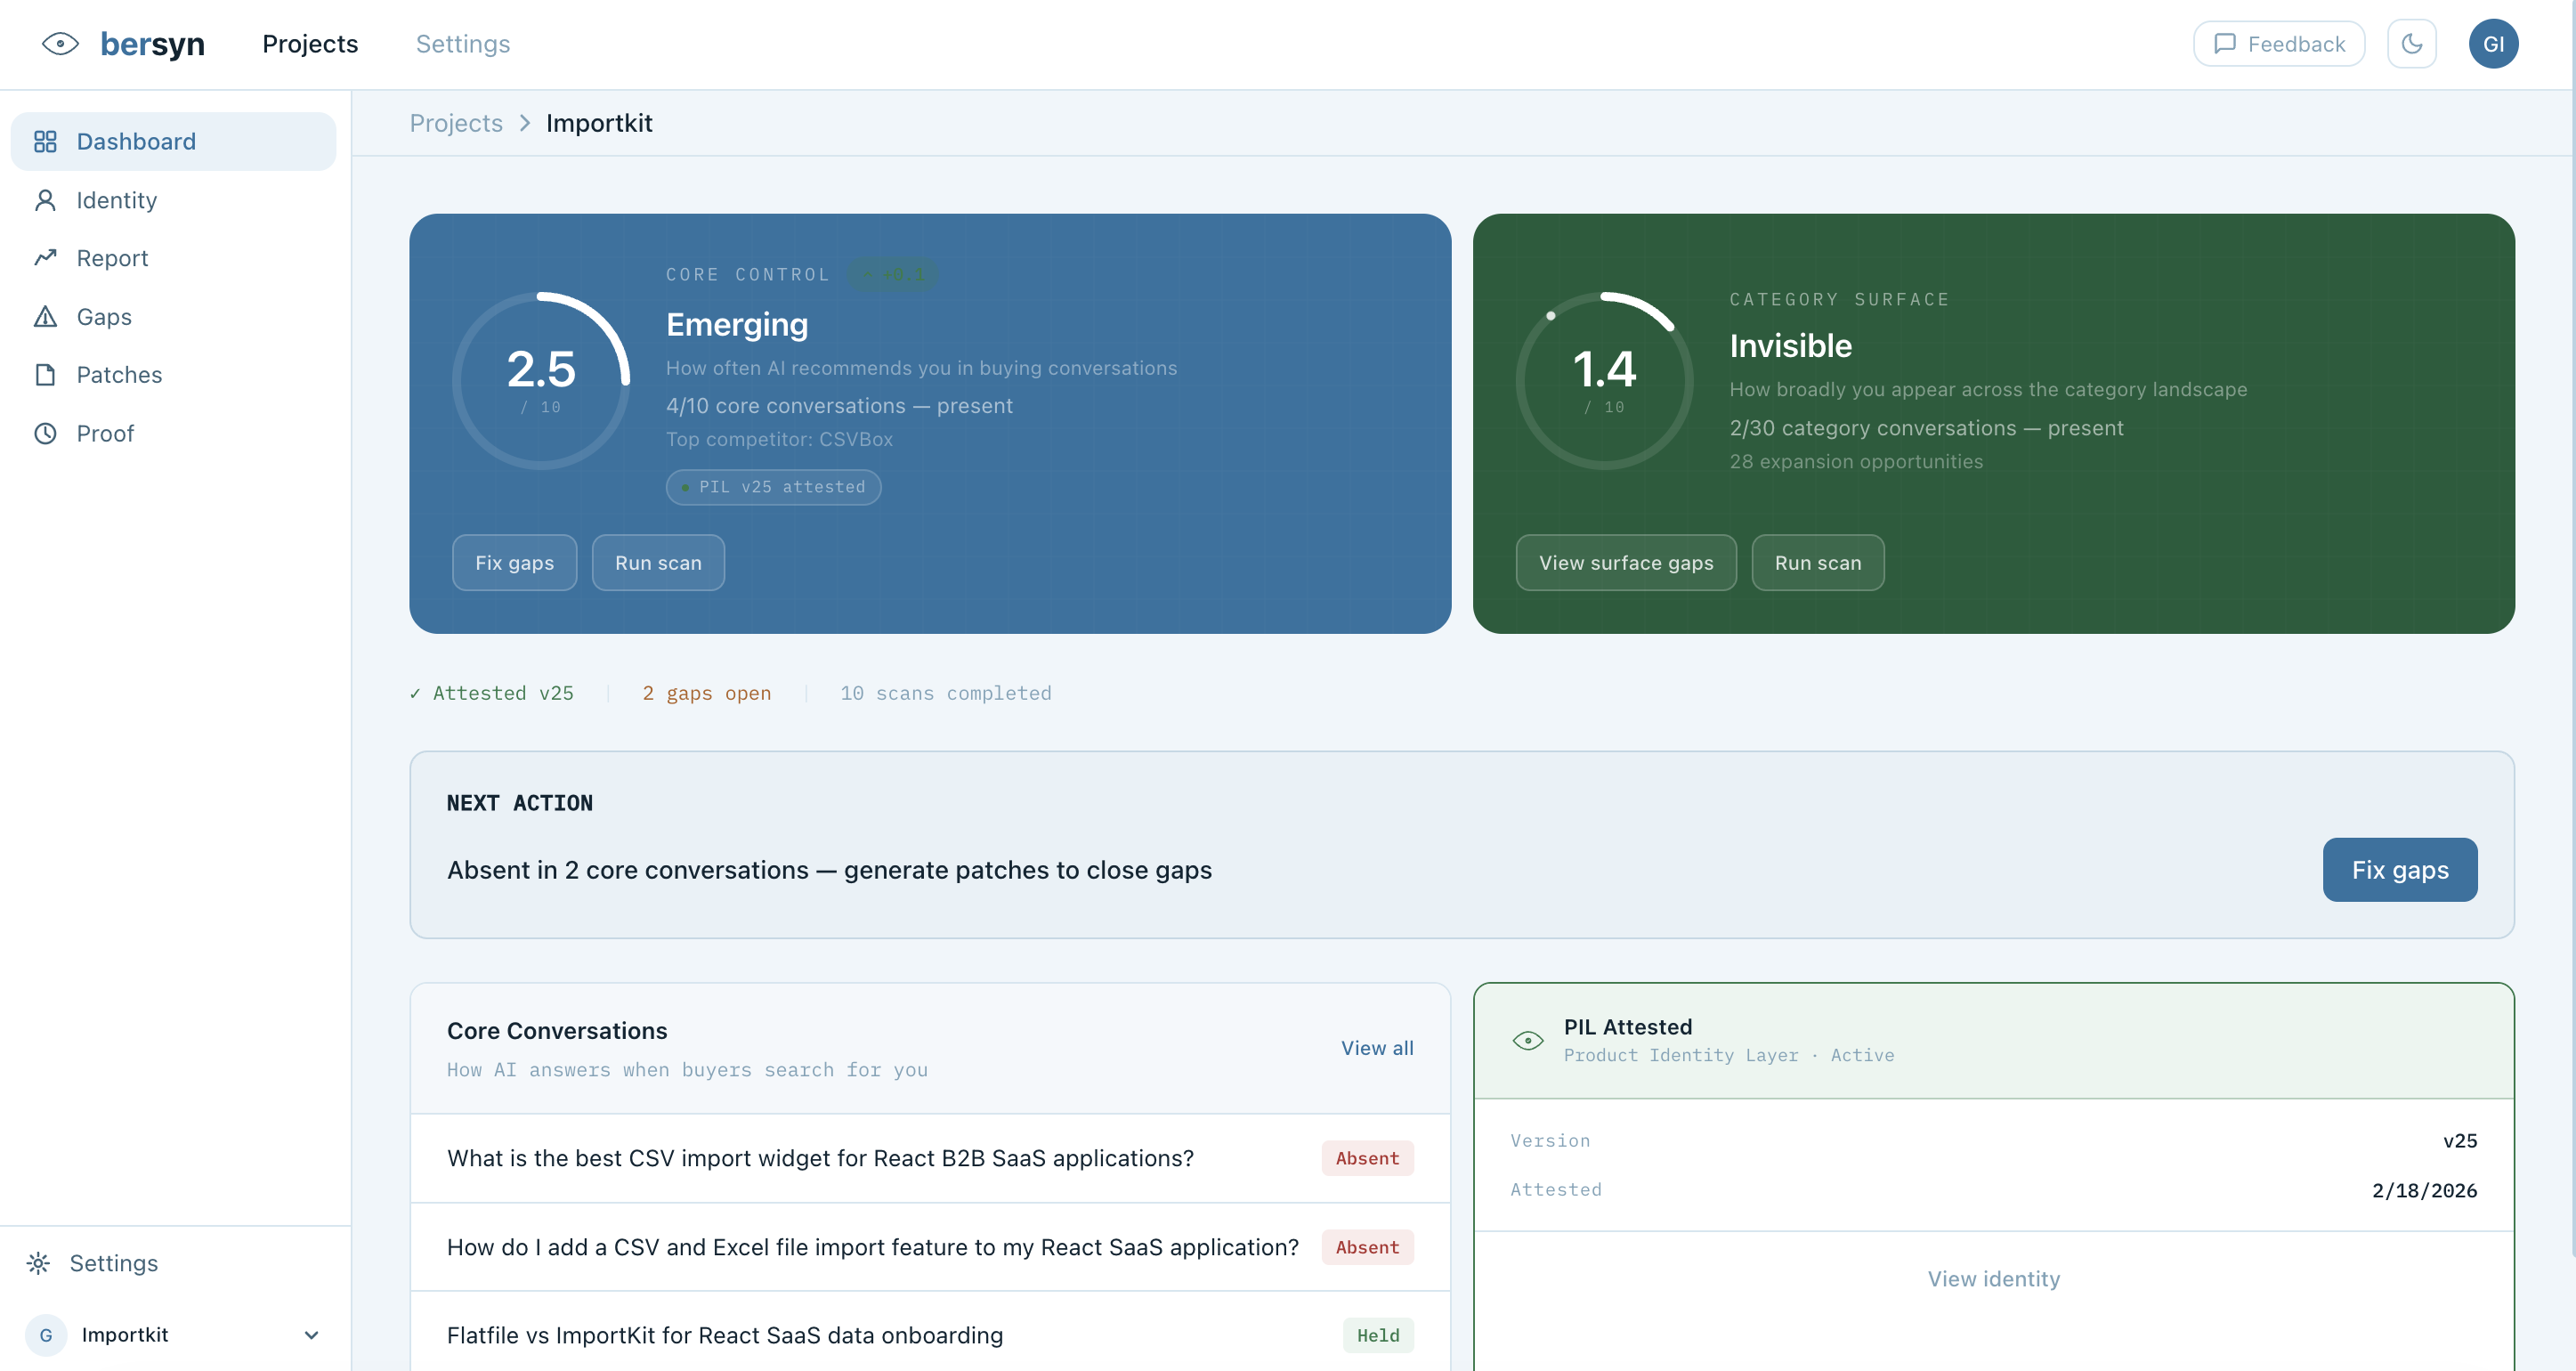Select the Proof clock icon
The width and height of the screenshot is (2576, 1371).
[x=45, y=433]
